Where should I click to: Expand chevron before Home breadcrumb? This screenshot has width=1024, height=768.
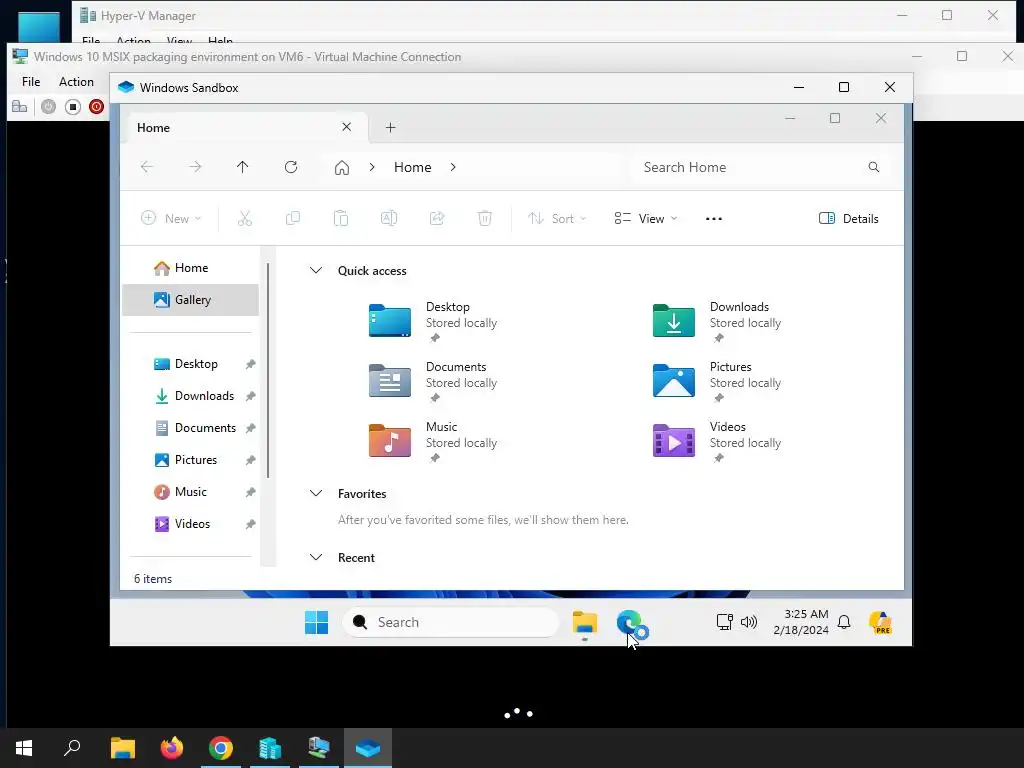(372, 167)
